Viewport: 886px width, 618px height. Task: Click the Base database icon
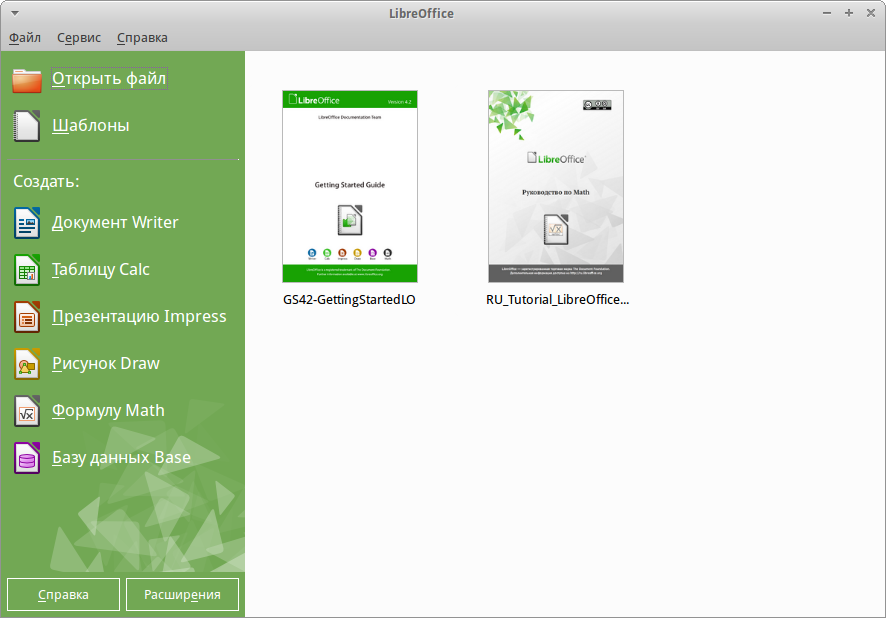click(x=27, y=458)
